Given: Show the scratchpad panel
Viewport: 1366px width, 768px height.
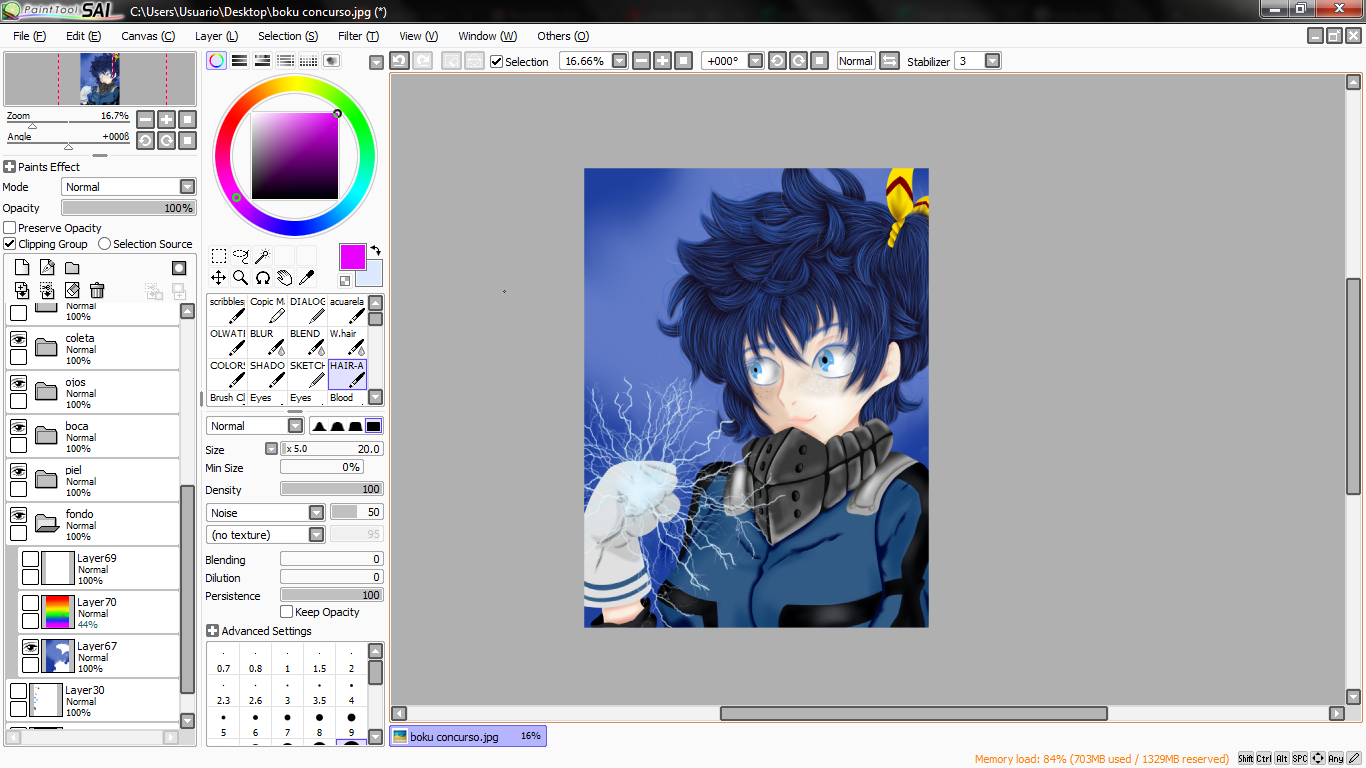Looking at the screenshot, I should pyautogui.click(x=332, y=61).
